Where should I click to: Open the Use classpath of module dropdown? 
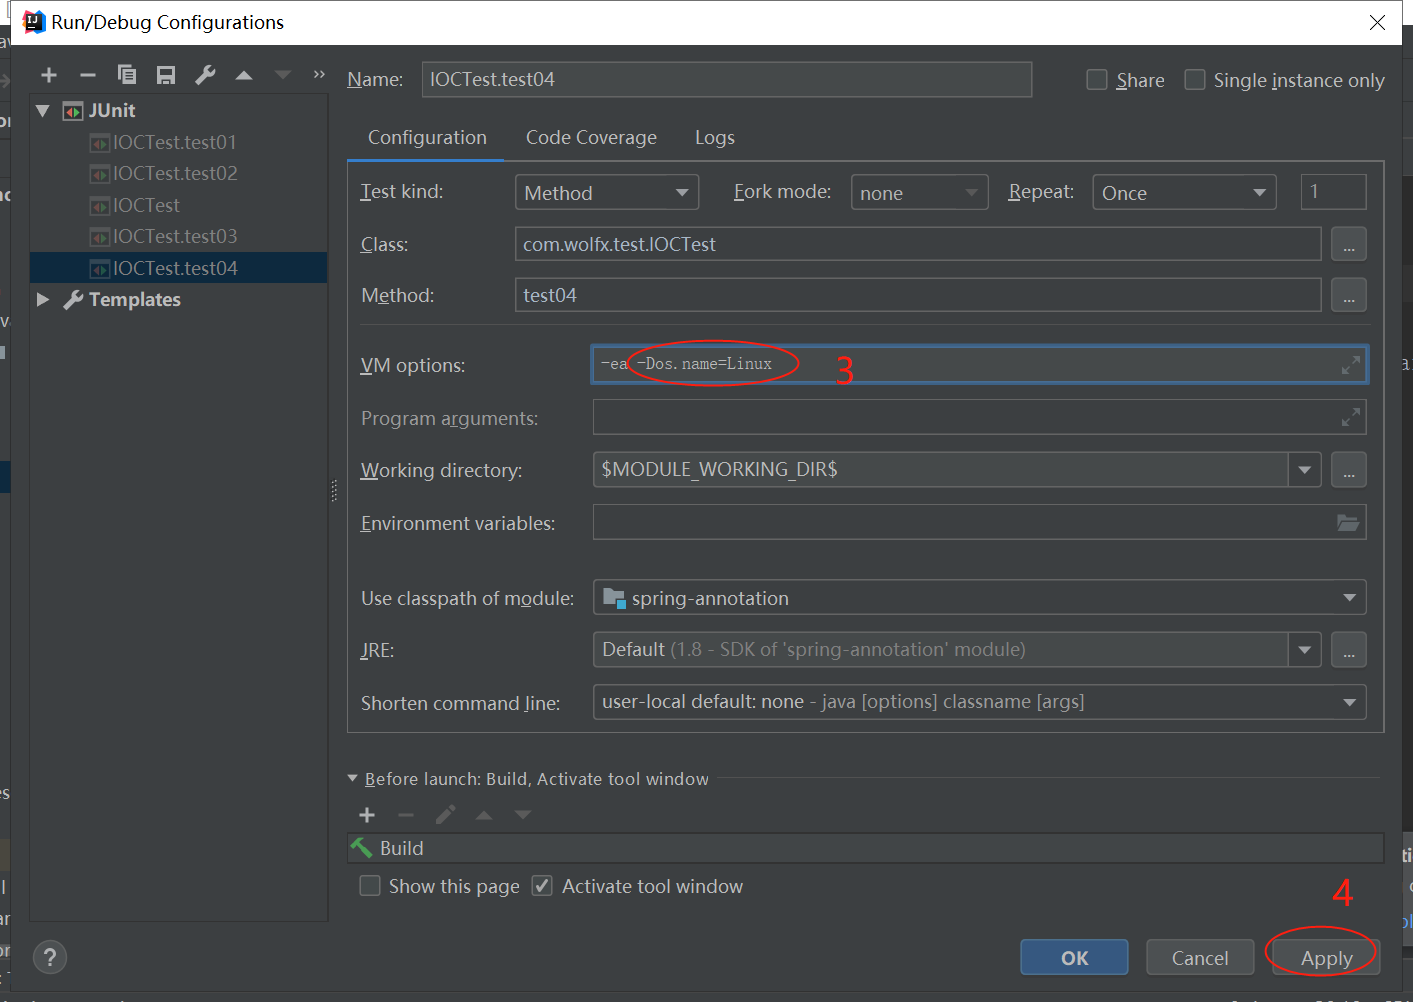pos(979,598)
